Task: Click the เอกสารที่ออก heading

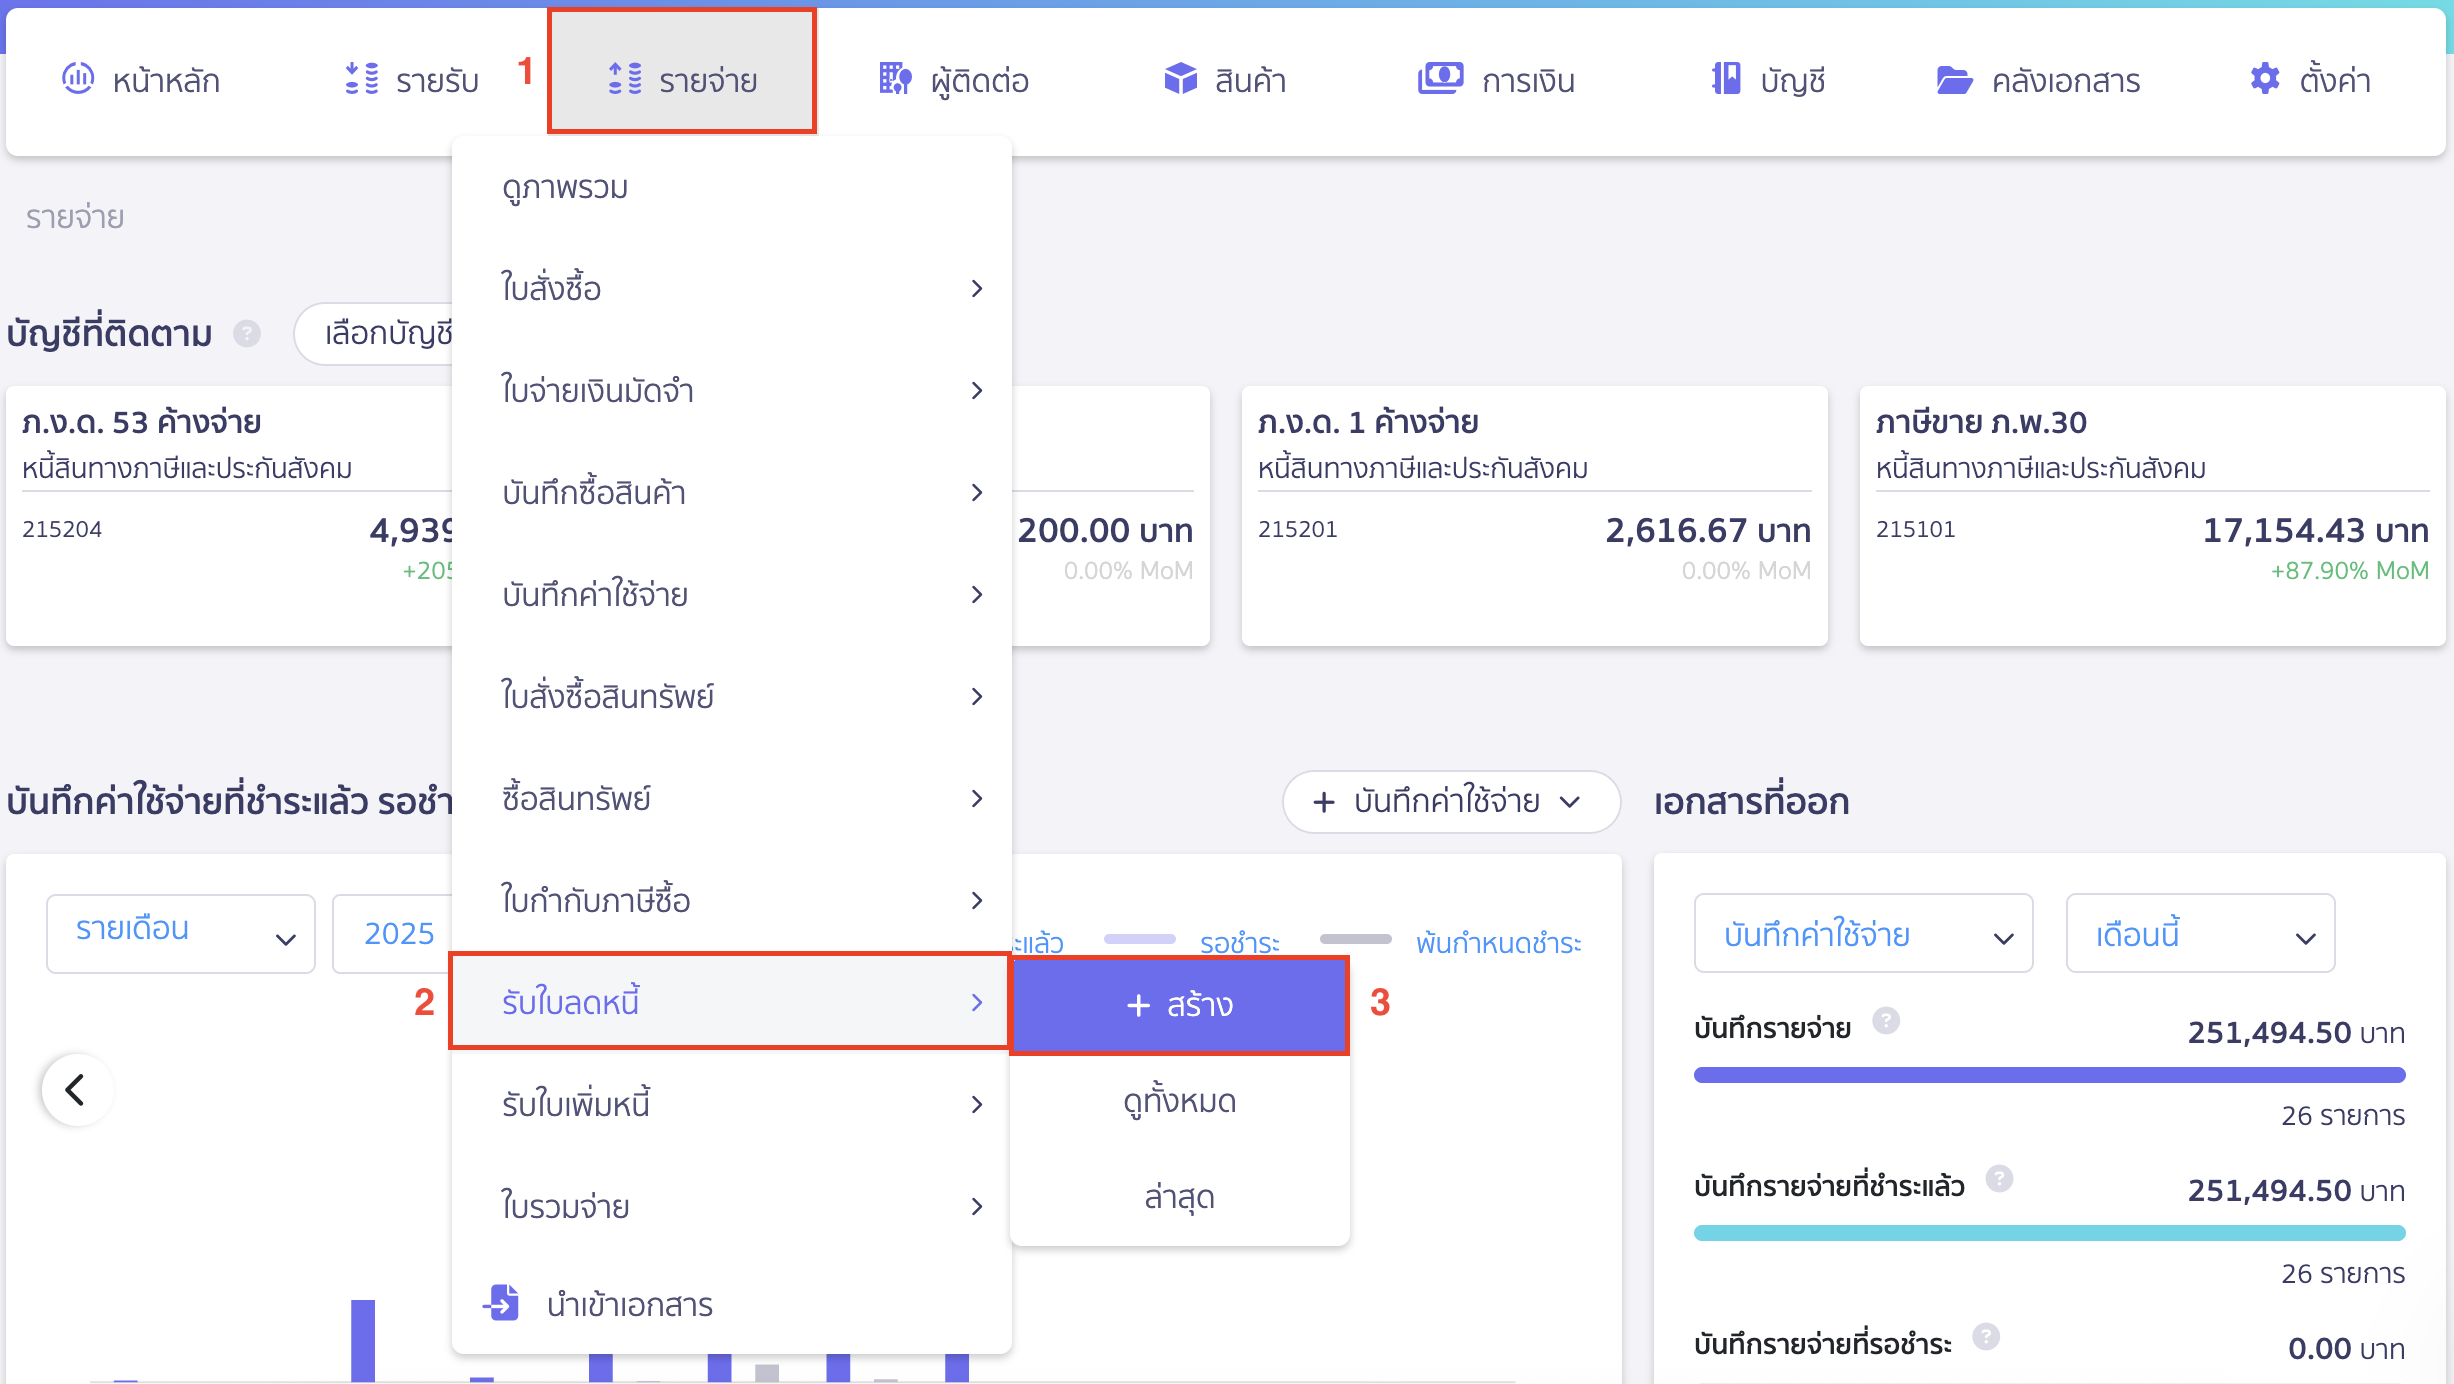Action: [x=1751, y=801]
